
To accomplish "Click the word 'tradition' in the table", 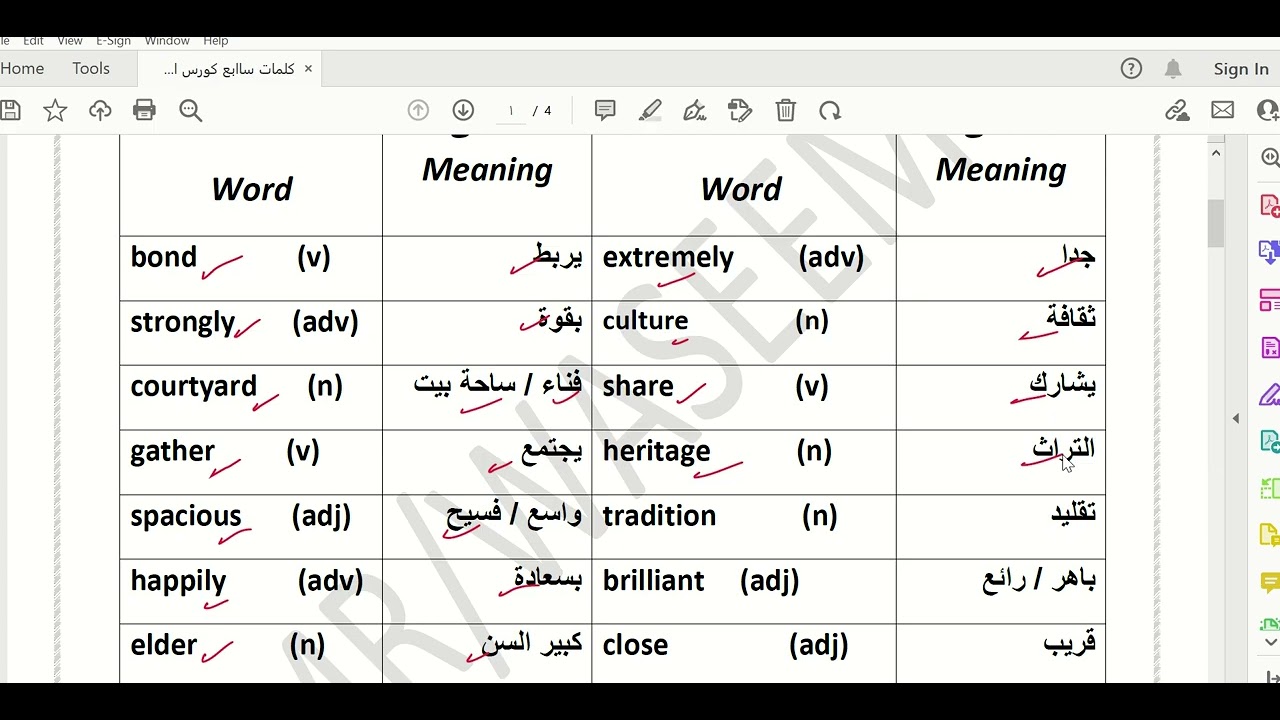I will point(660,516).
